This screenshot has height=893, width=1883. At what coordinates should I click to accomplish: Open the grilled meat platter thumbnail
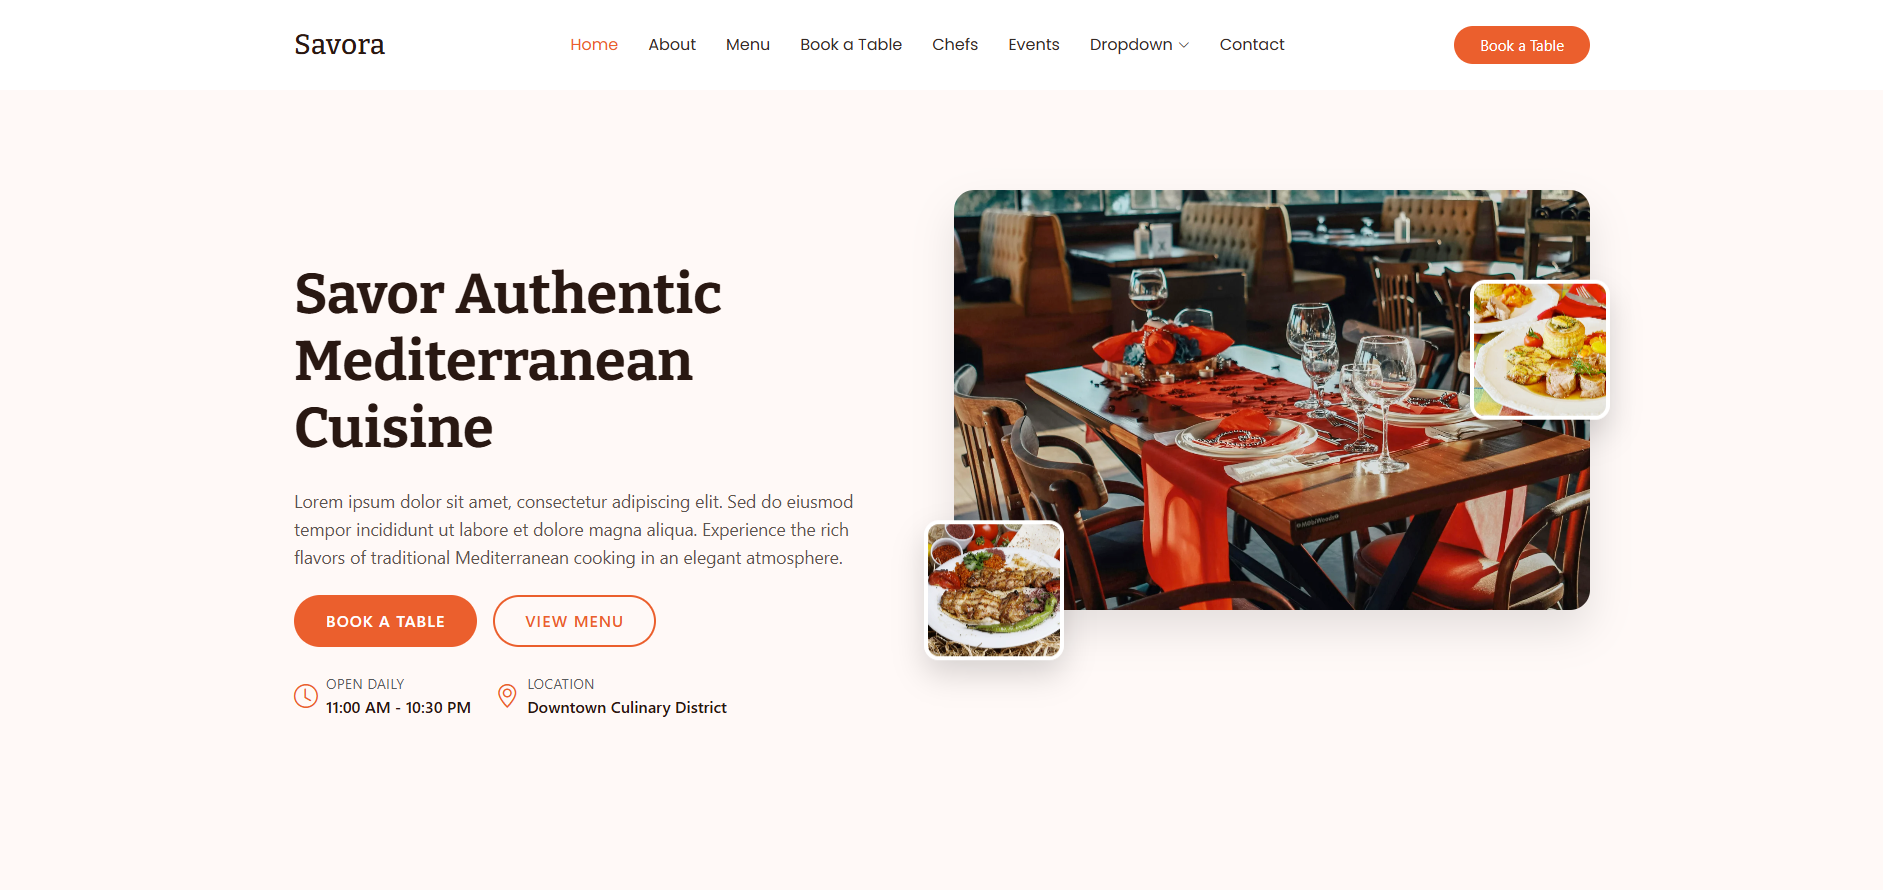pos(994,590)
